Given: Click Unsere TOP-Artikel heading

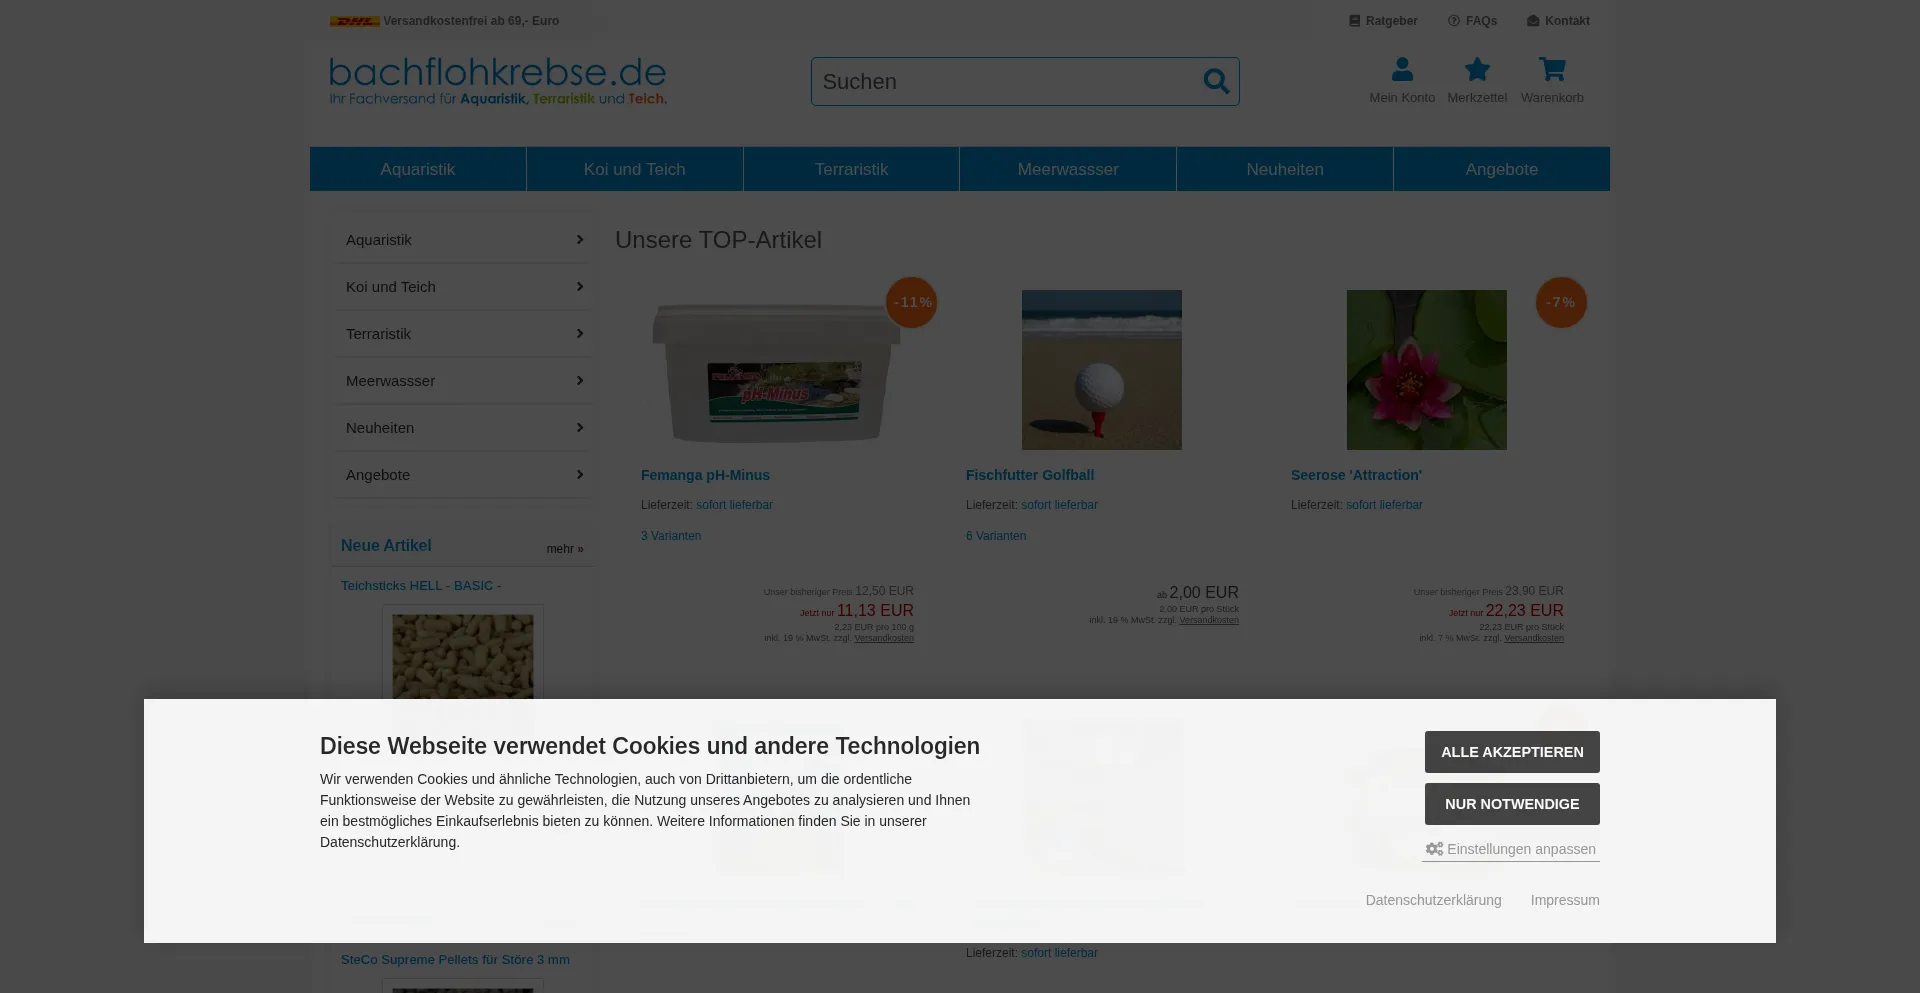Looking at the screenshot, I should click(x=718, y=240).
